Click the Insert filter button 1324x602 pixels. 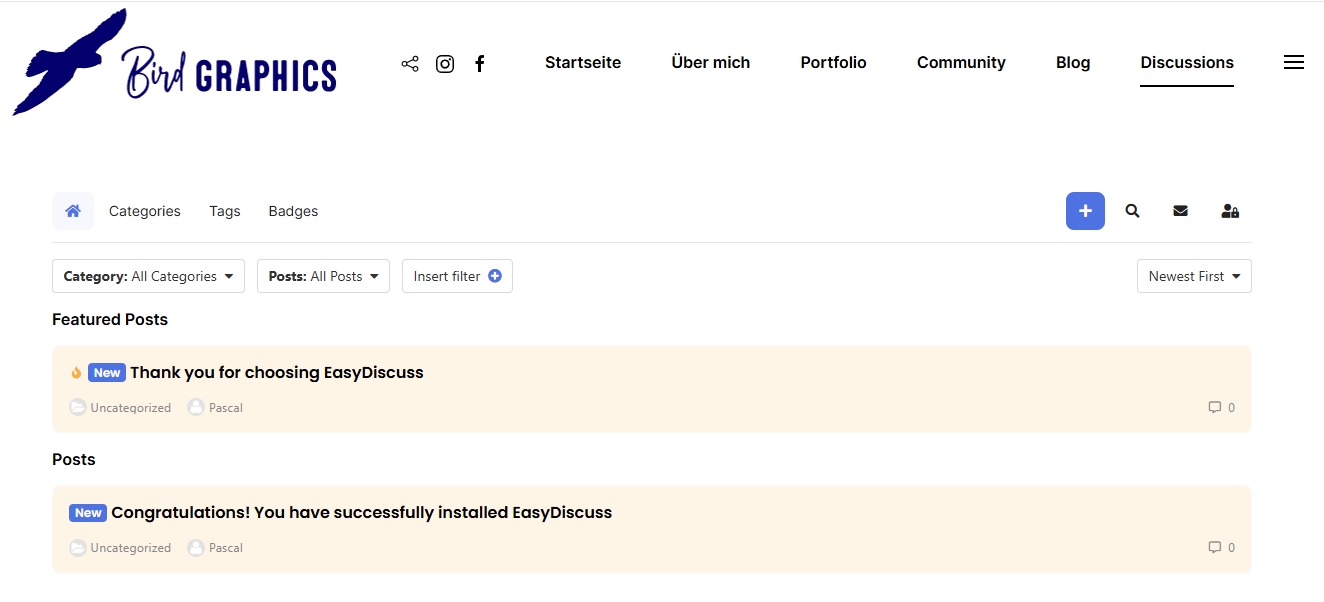pyautogui.click(x=457, y=276)
